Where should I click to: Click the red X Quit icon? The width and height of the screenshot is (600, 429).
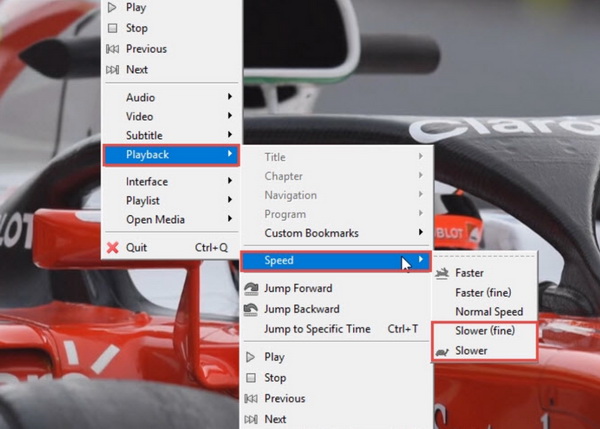112,248
